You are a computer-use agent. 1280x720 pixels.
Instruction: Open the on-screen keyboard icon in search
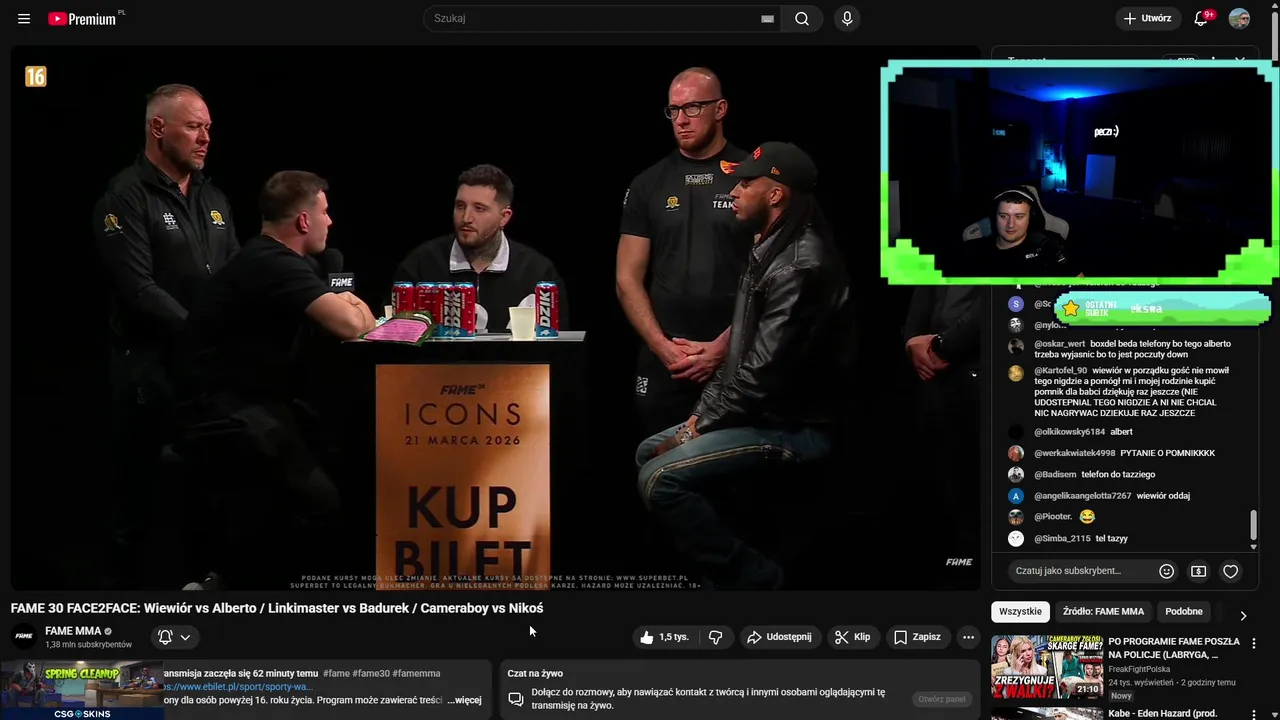(x=767, y=19)
